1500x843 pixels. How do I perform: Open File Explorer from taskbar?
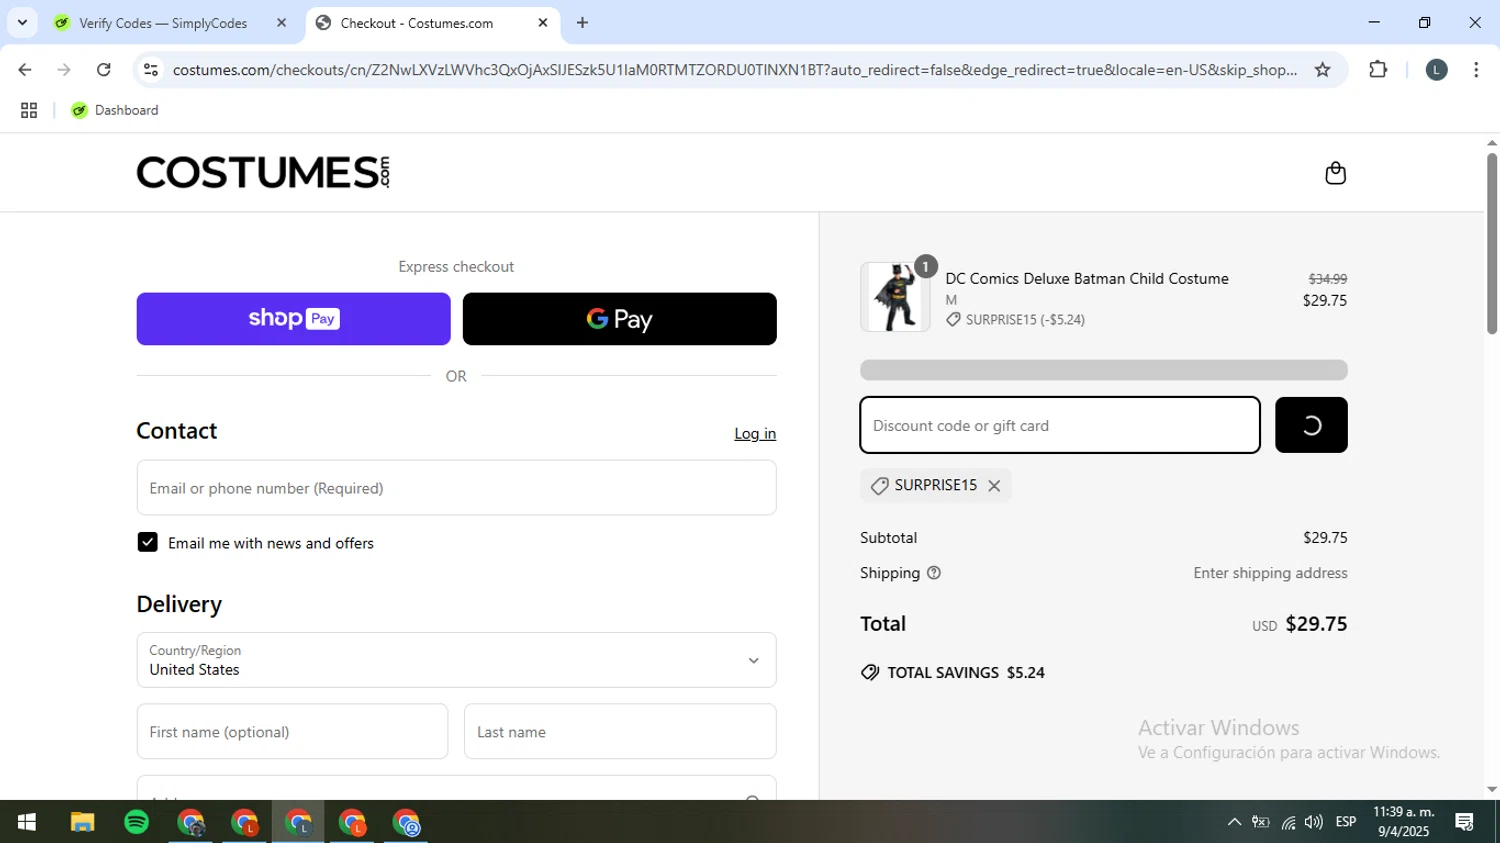tap(82, 822)
